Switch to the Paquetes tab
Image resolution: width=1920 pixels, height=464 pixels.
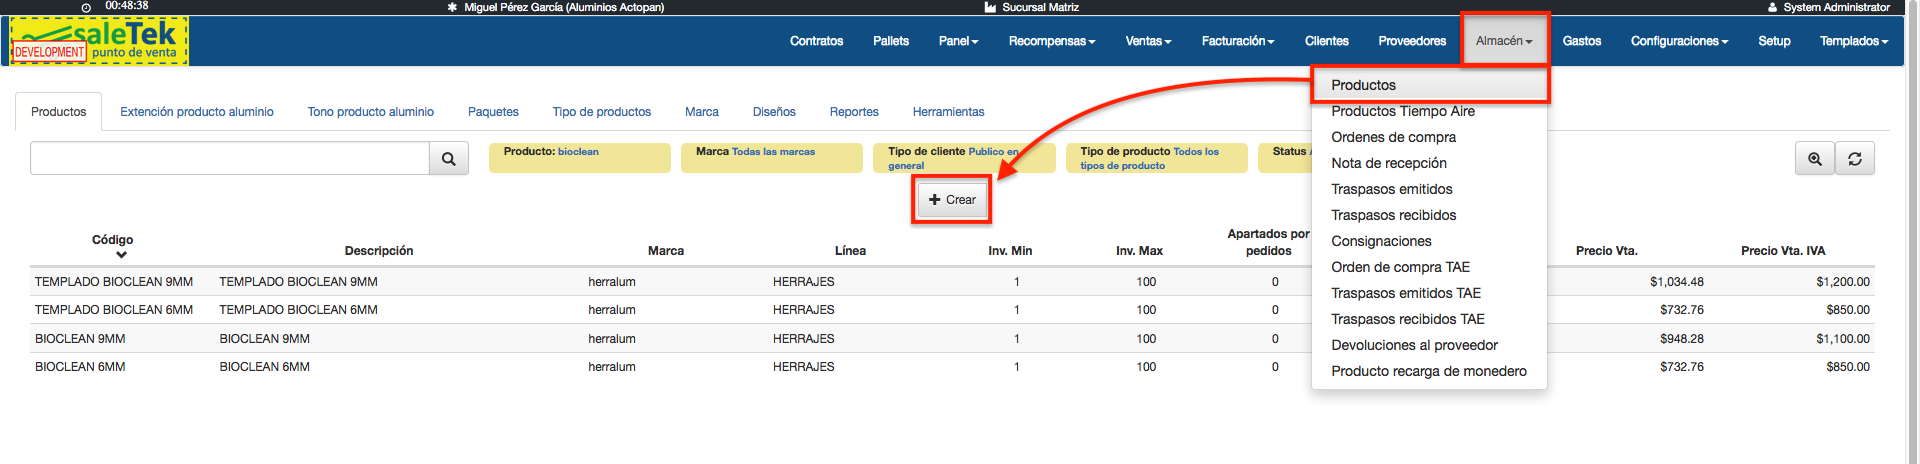[x=493, y=112]
